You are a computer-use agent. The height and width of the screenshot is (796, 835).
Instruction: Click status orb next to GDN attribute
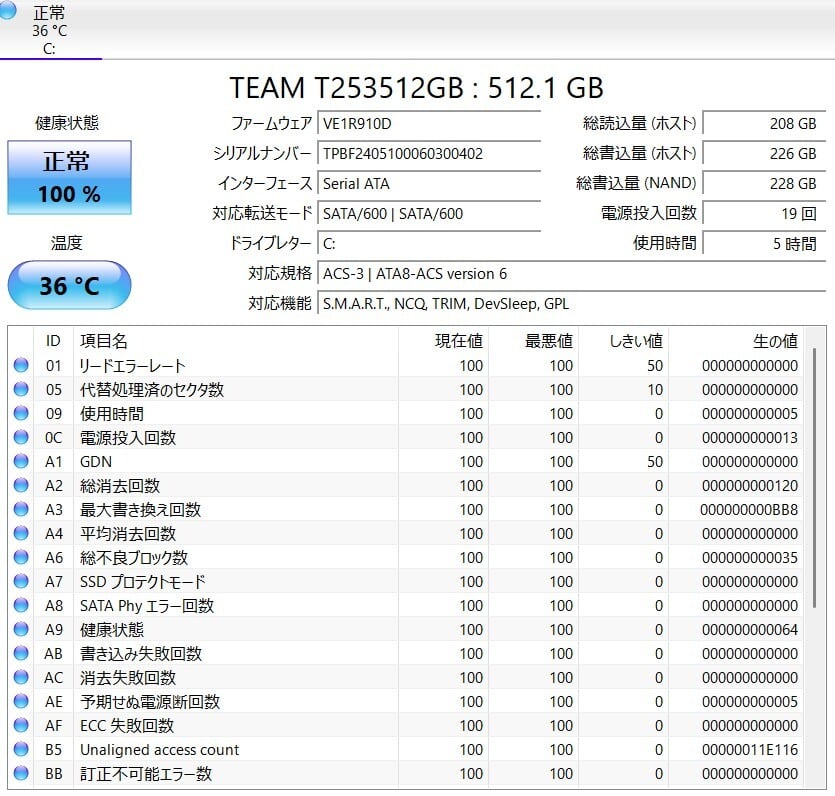click(x=20, y=462)
